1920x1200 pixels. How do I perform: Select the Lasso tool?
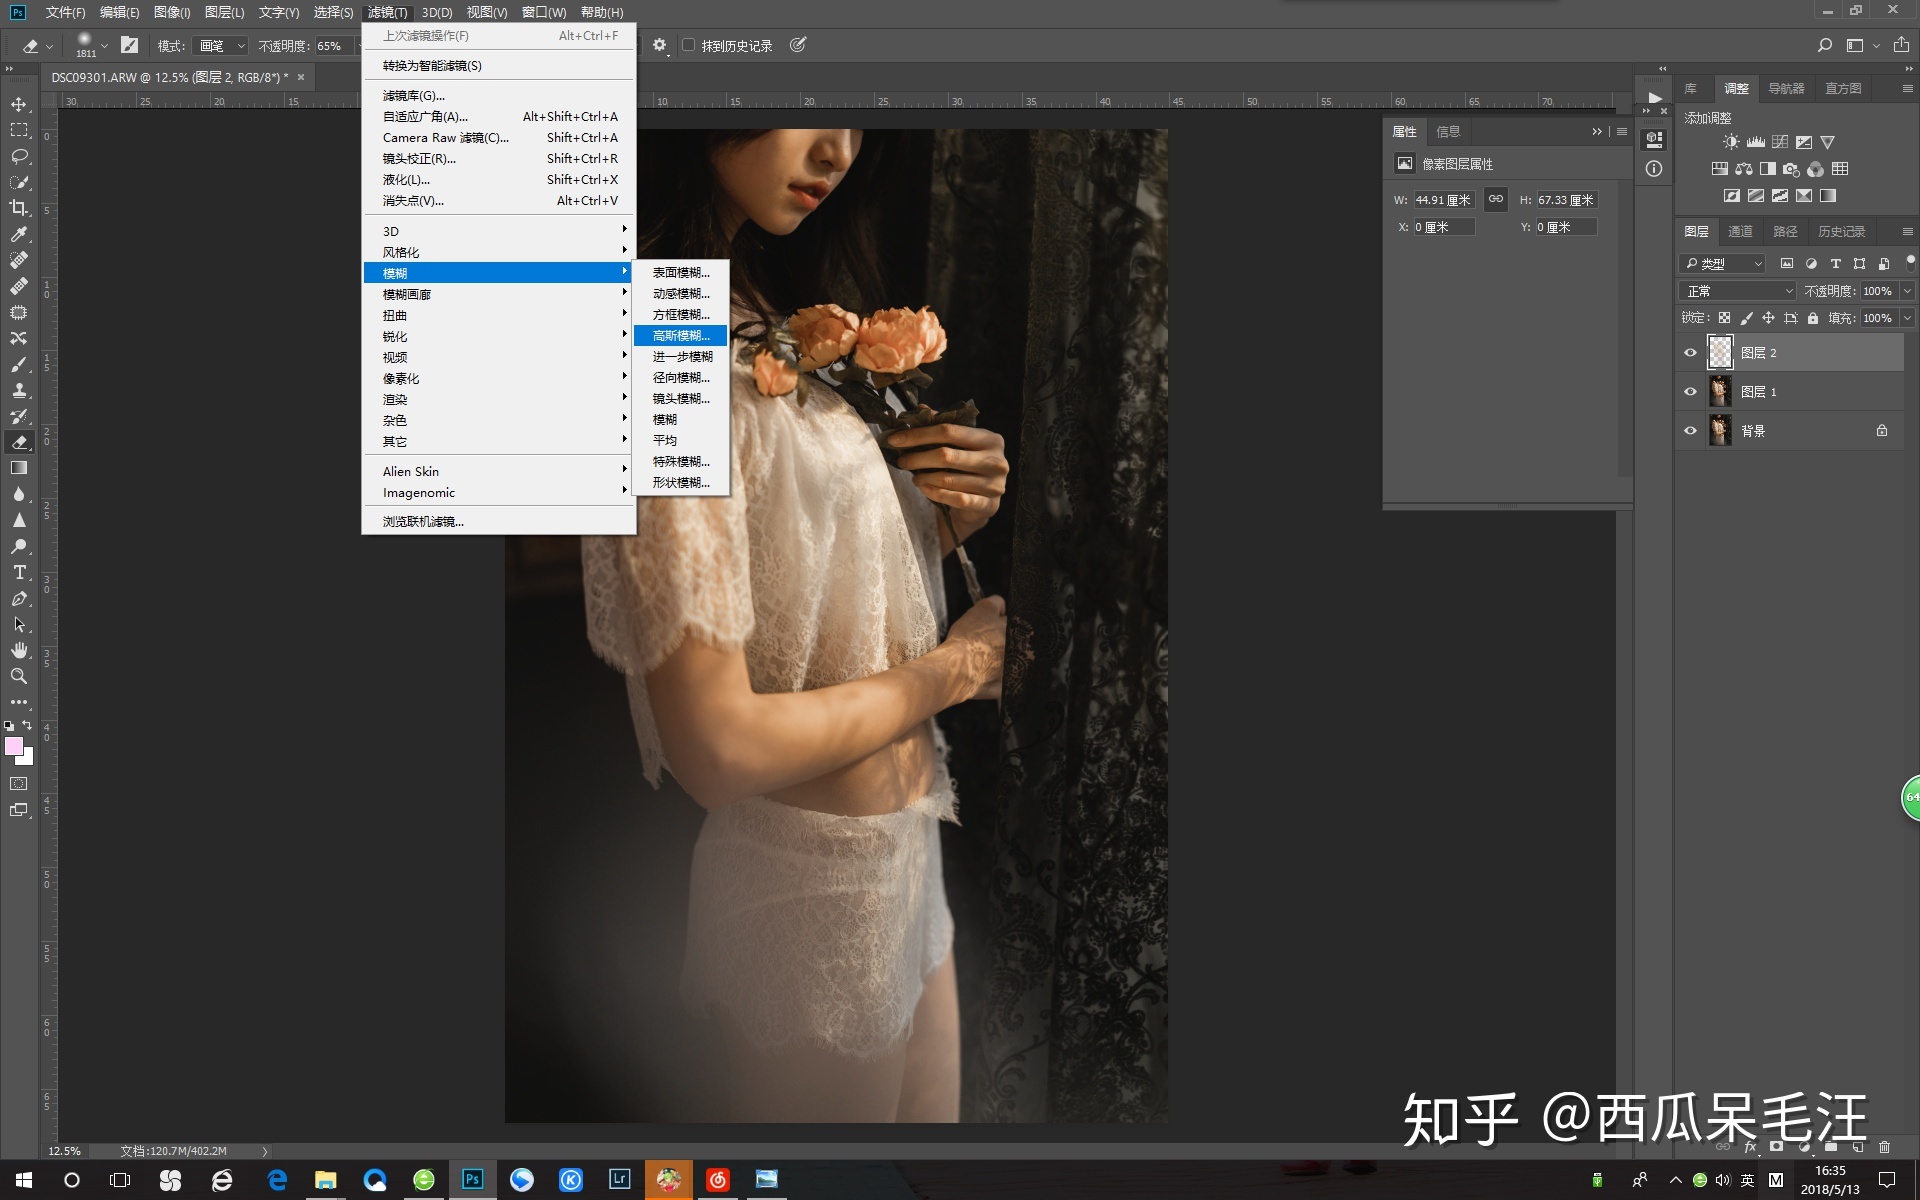pyautogui.click(x=19, y=156)
